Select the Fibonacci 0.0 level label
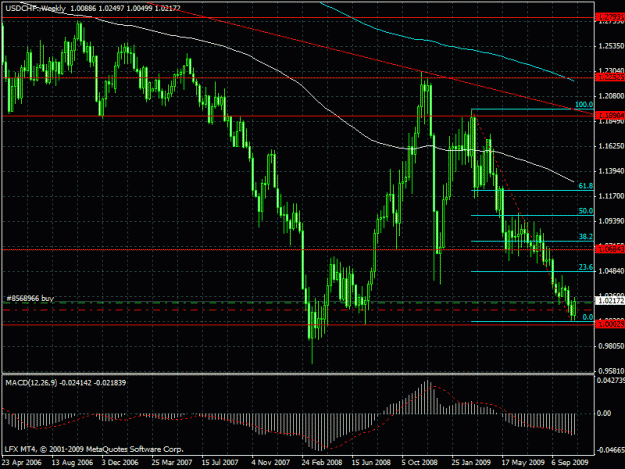 click(588, 317)
